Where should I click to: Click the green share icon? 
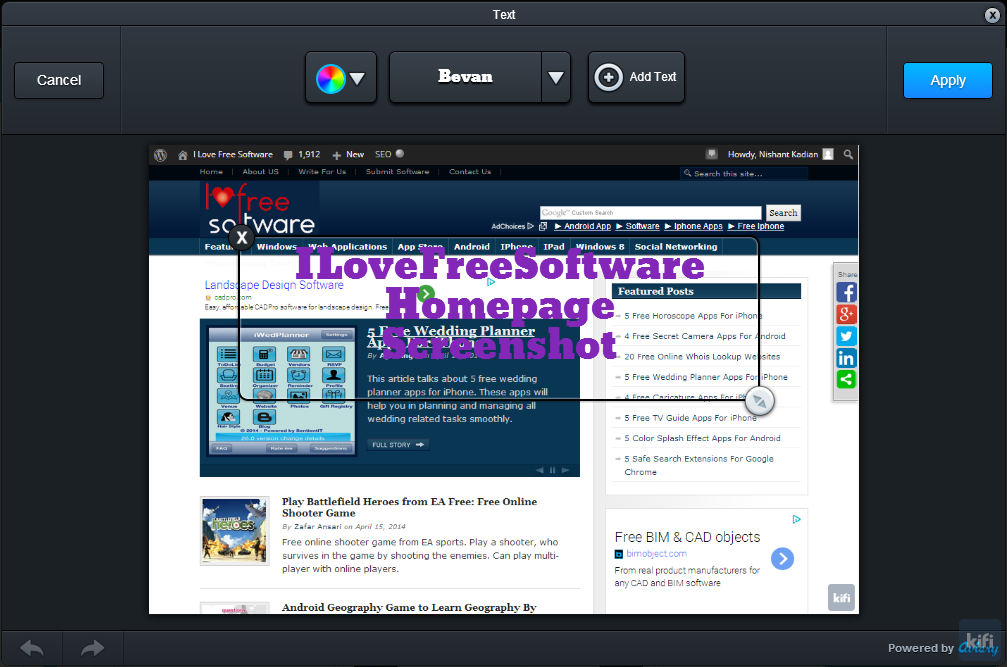[846, 379]
